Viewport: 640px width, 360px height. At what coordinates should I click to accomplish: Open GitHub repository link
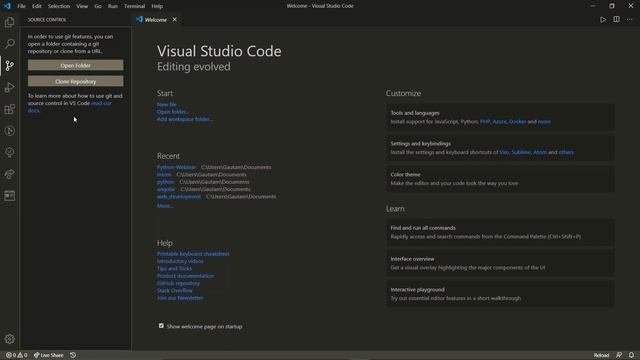[x=178, y=283]
